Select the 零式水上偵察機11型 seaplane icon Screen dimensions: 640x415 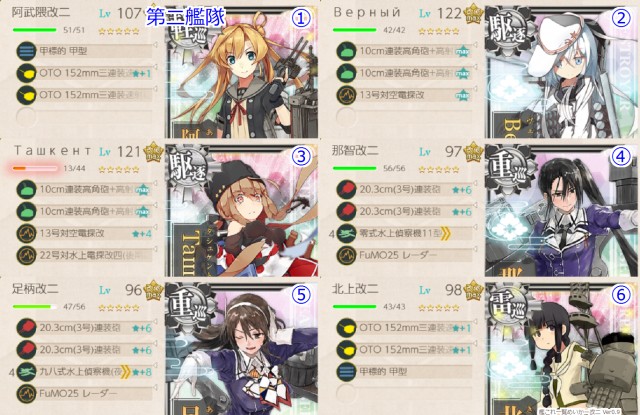point(346,233)
